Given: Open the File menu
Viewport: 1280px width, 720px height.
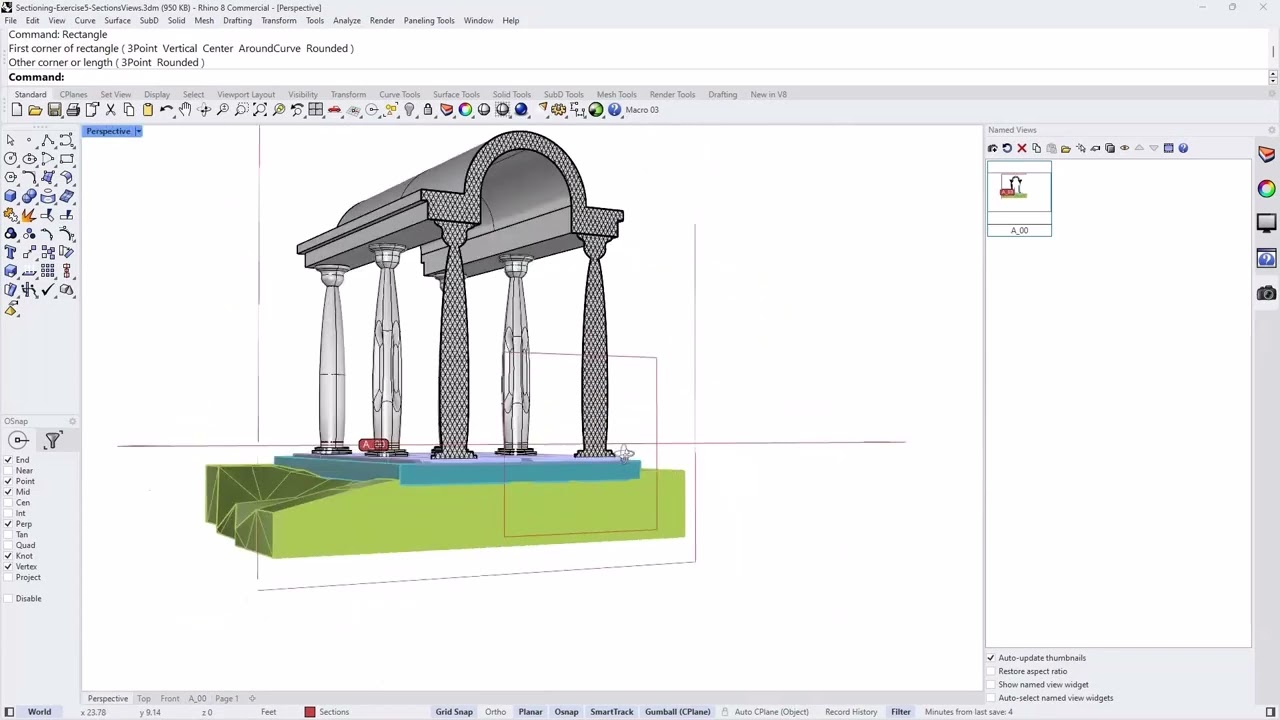Looking at the screenshot, I should click(10, 20).
